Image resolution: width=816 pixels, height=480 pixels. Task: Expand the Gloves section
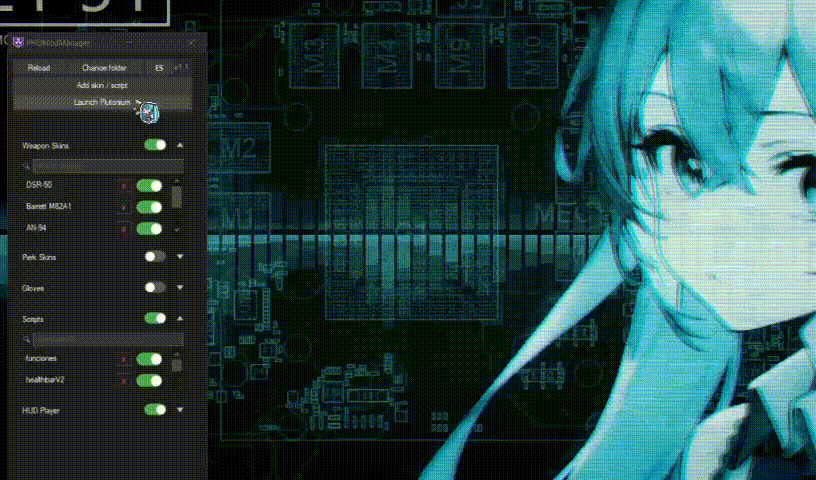pyautogui.click(x=180, y=287)
